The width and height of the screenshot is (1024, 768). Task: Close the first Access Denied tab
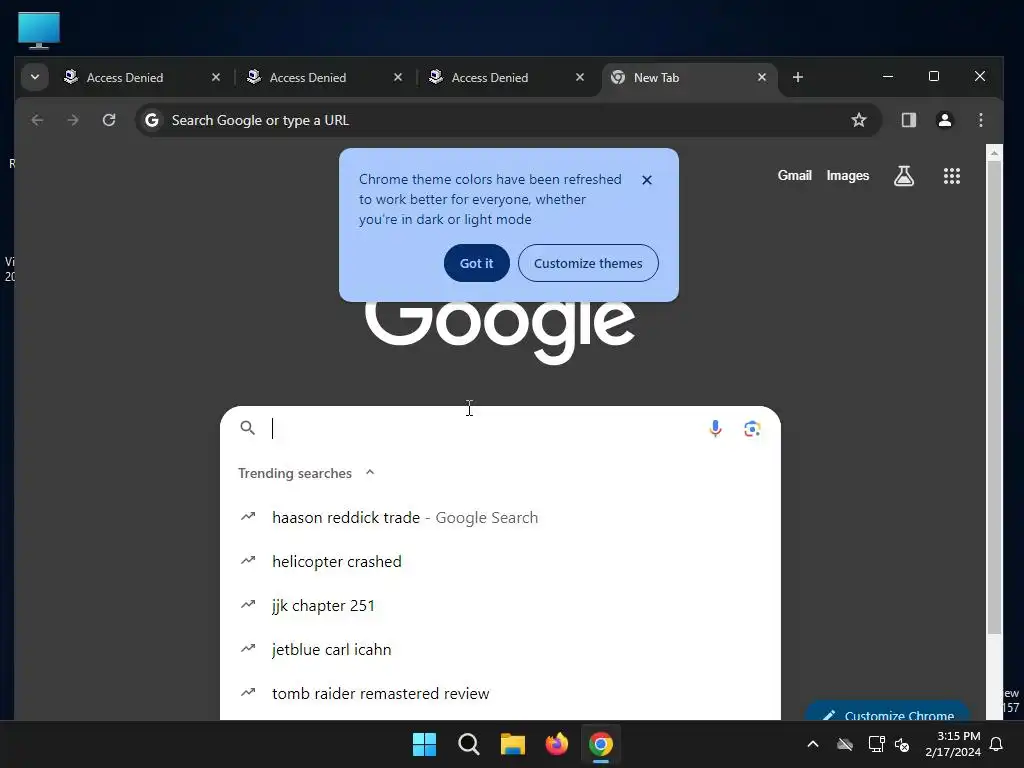[x=216, y=77]
